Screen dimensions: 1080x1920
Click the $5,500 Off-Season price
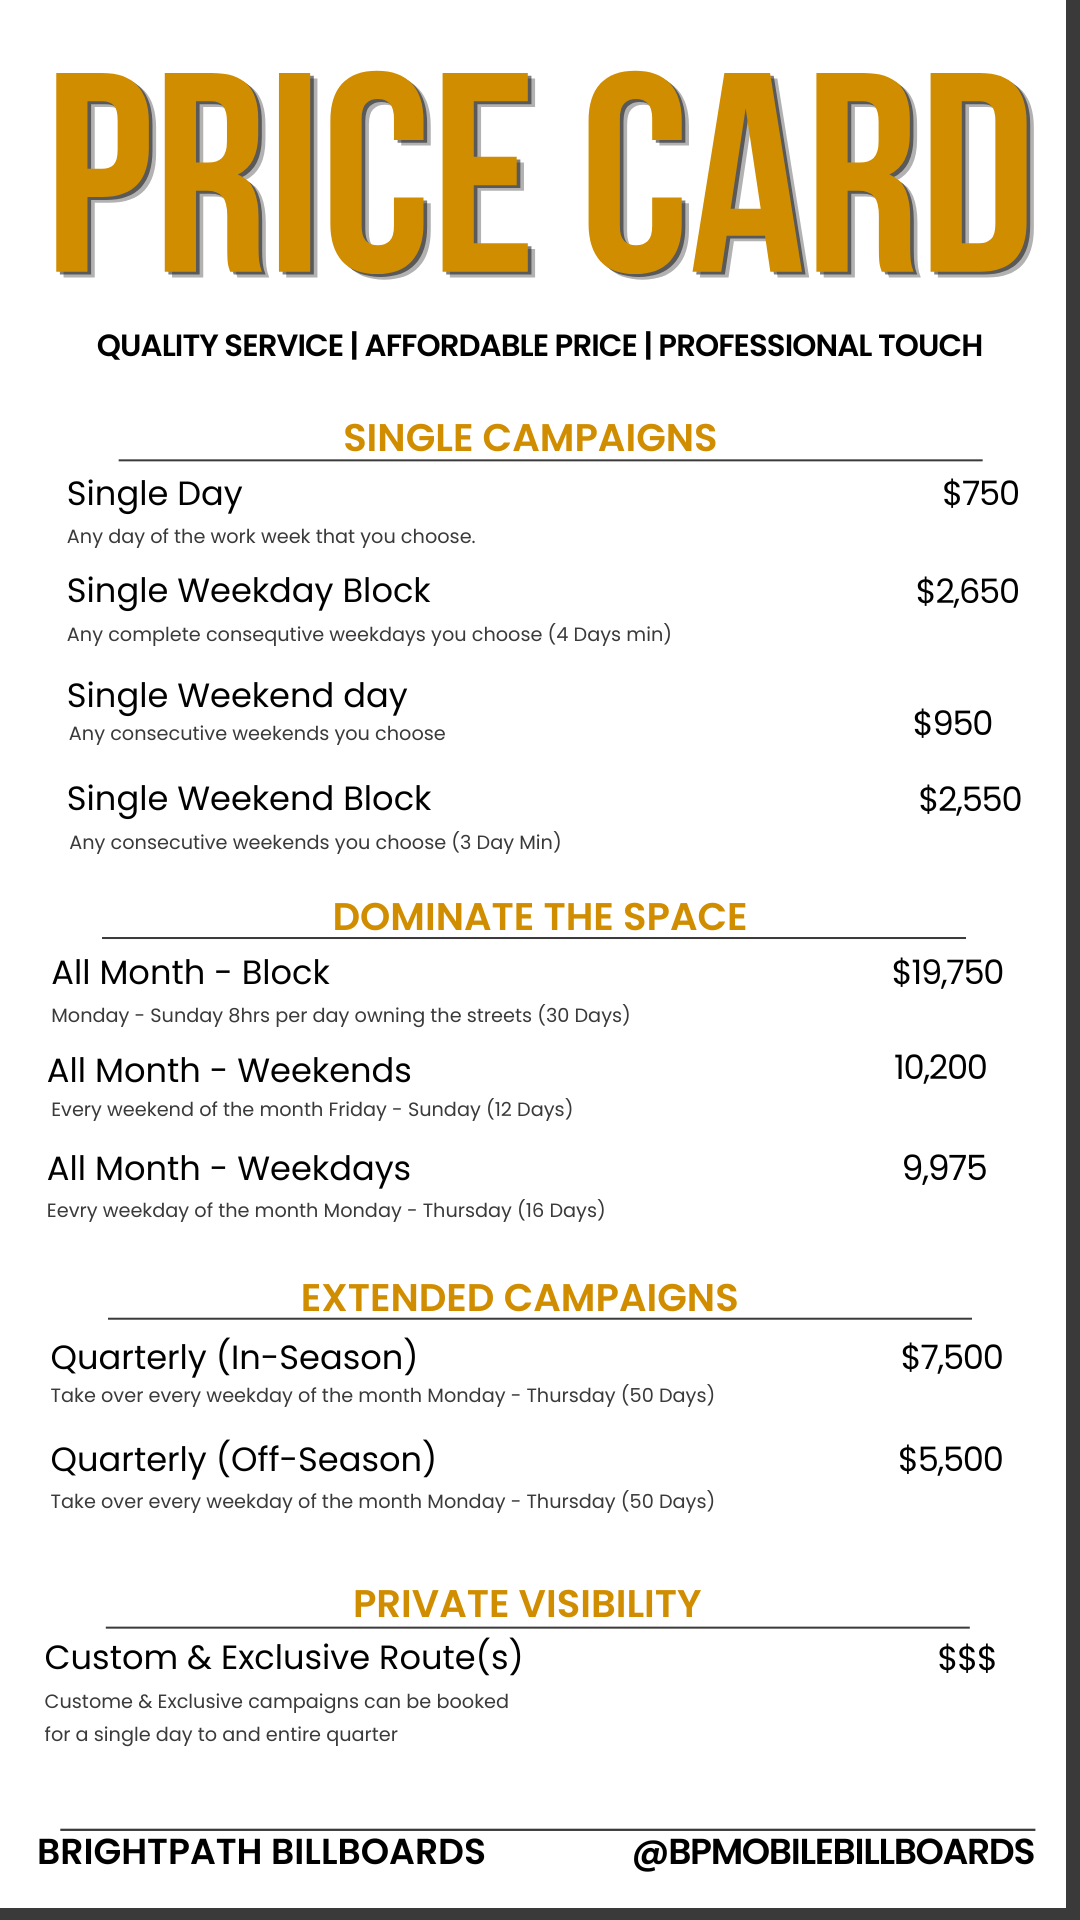[950, 1459]
